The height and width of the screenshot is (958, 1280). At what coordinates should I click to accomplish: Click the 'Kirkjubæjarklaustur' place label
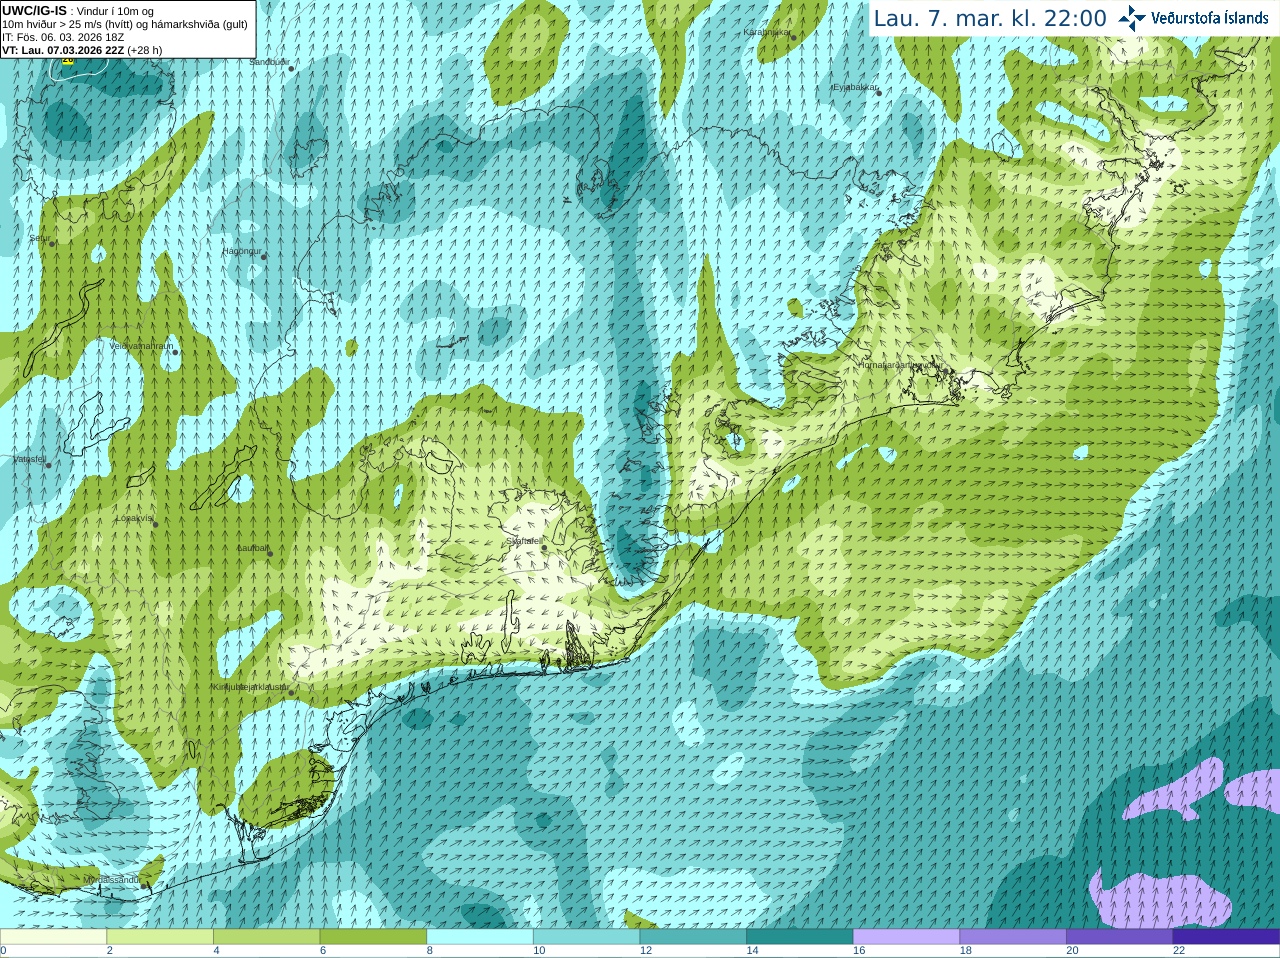(x=250, y=687)
